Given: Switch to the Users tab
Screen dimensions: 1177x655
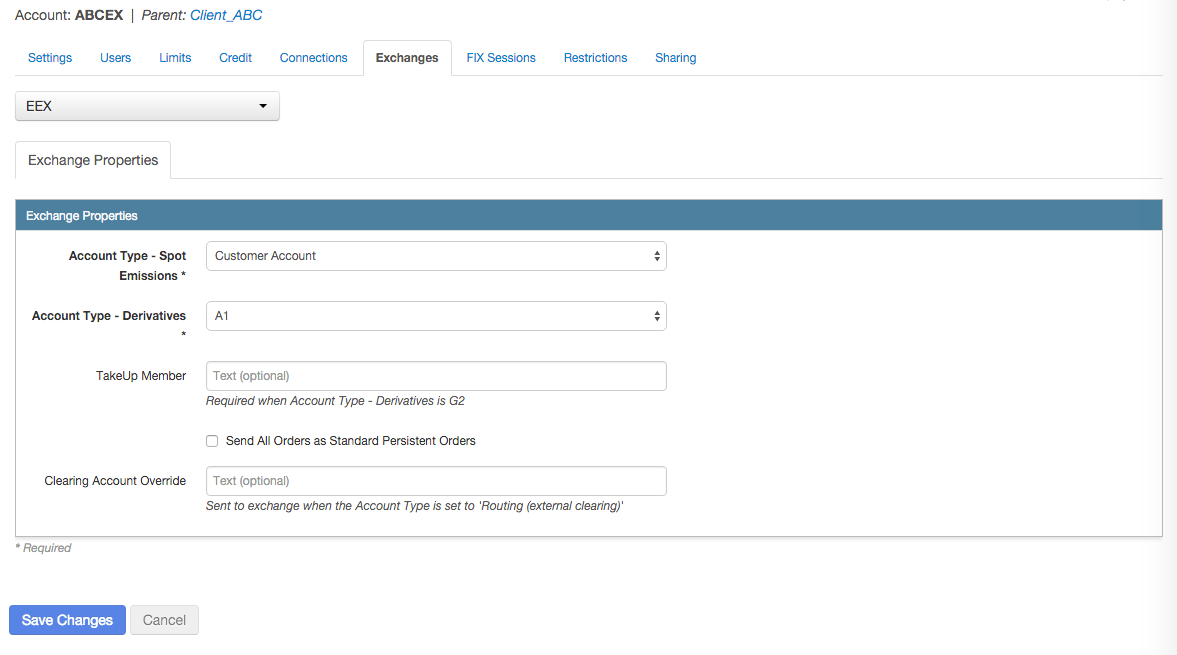Looking at the screenshot, I should (116, 58).
